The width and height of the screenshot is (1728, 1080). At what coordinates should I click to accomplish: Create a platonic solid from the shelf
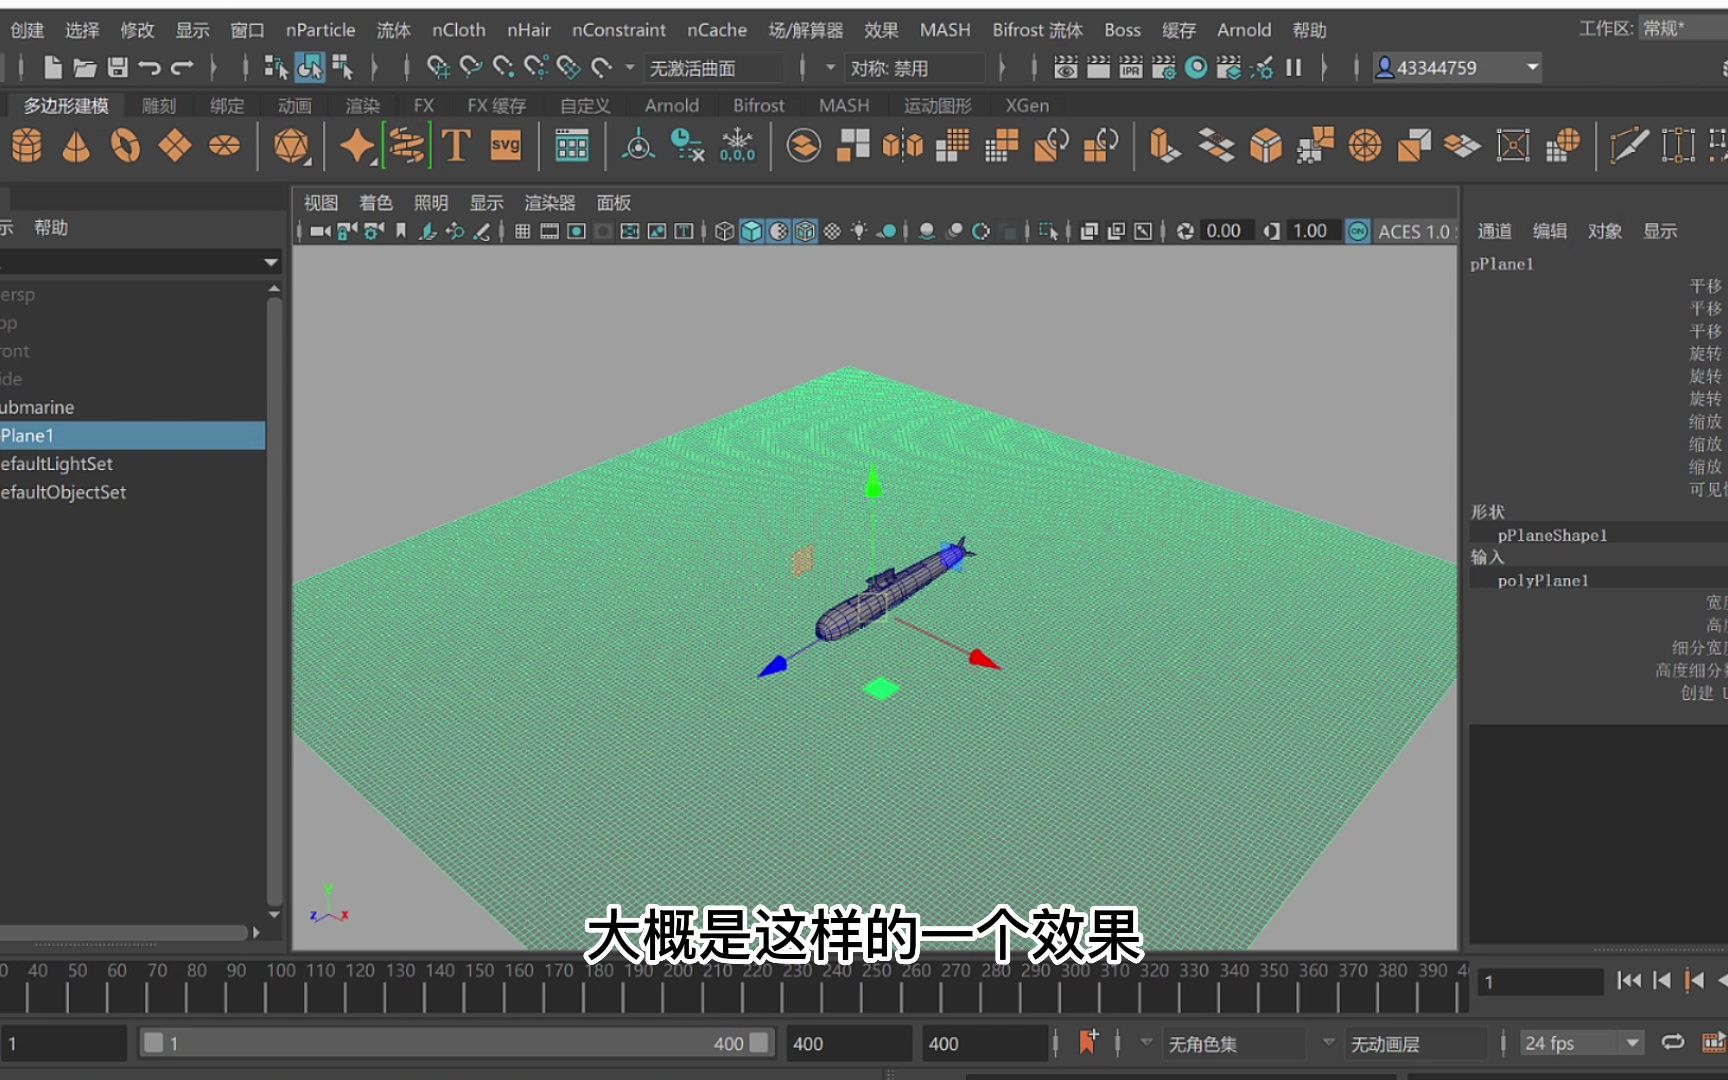290,146
